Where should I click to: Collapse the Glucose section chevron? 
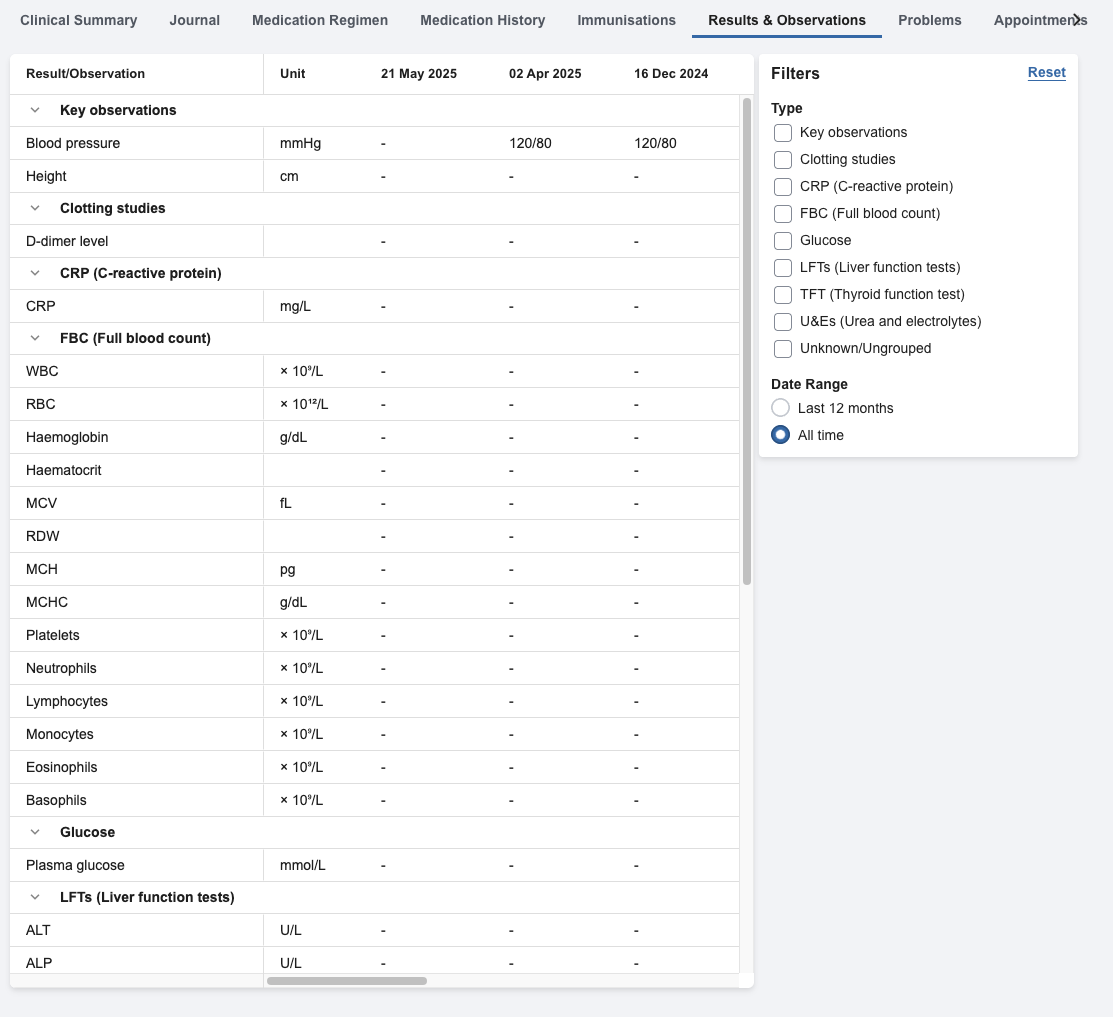pos(36,832)
